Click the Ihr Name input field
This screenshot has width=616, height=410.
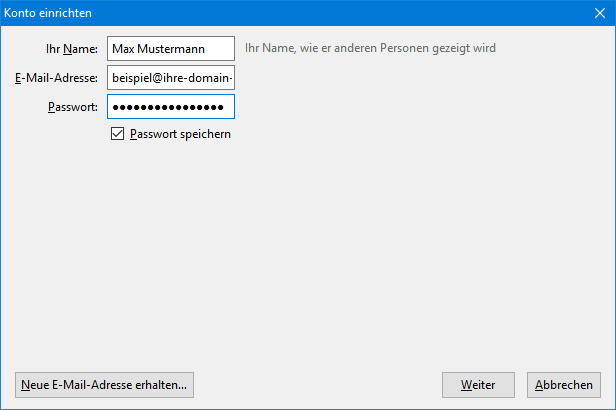pos(170,48)
